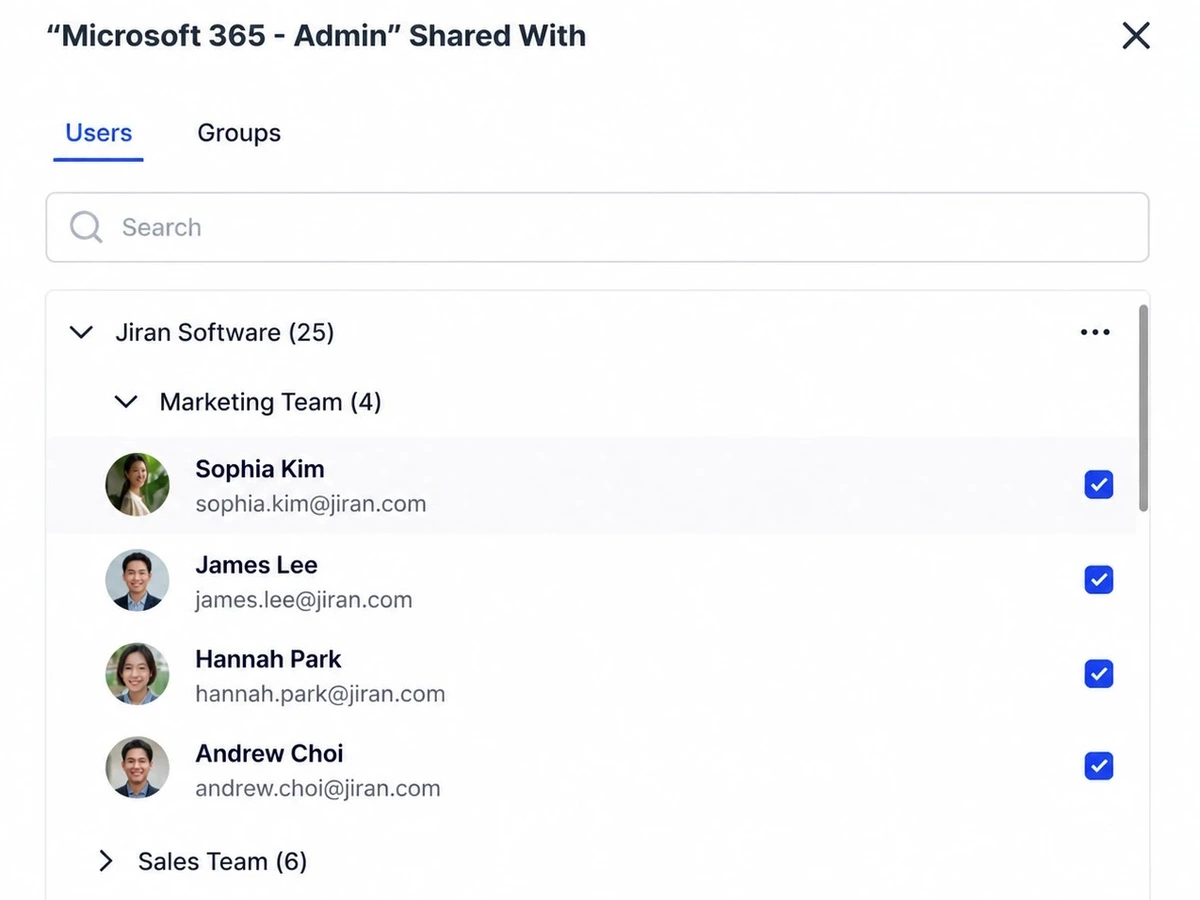Image resolution: width=1200 pixels, height=900 pixels.
Task: Collapse the Jiran Software (25) node
Action: 81,332
